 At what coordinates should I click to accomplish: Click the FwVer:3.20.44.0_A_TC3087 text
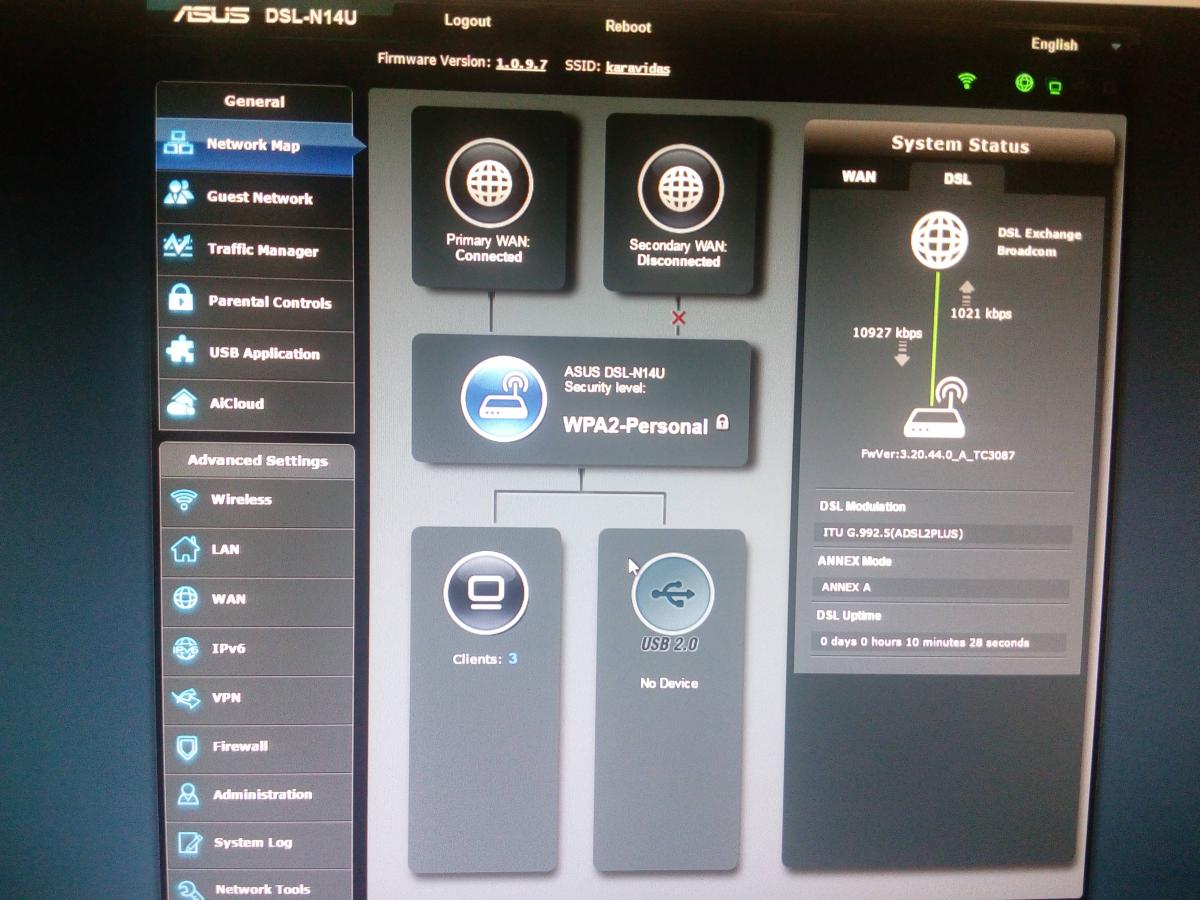[939, 455]
